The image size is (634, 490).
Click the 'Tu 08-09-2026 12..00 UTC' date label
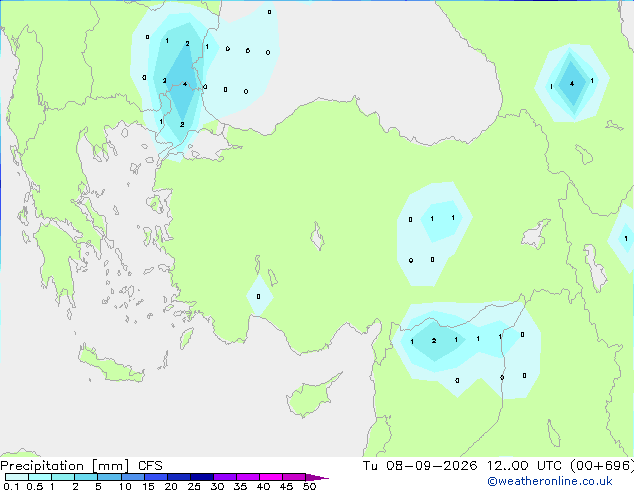tap(462, 465)
